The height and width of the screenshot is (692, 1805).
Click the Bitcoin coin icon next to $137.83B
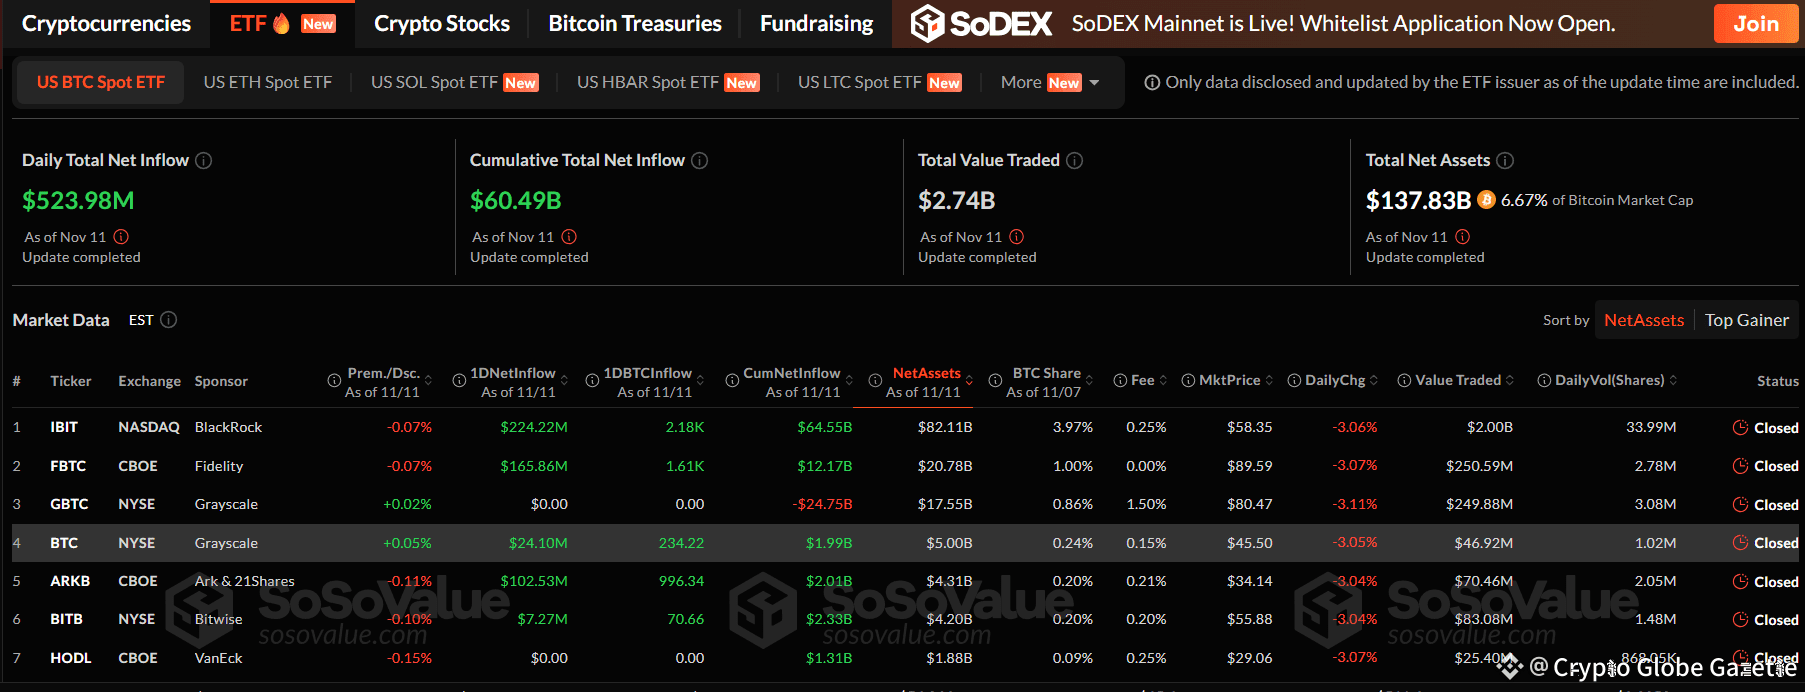pos(1486,200)
